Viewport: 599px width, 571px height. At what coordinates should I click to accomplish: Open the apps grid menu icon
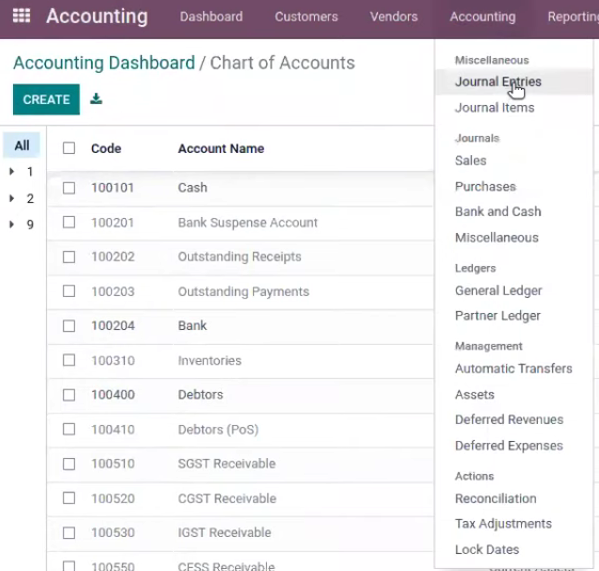[21, 16]
